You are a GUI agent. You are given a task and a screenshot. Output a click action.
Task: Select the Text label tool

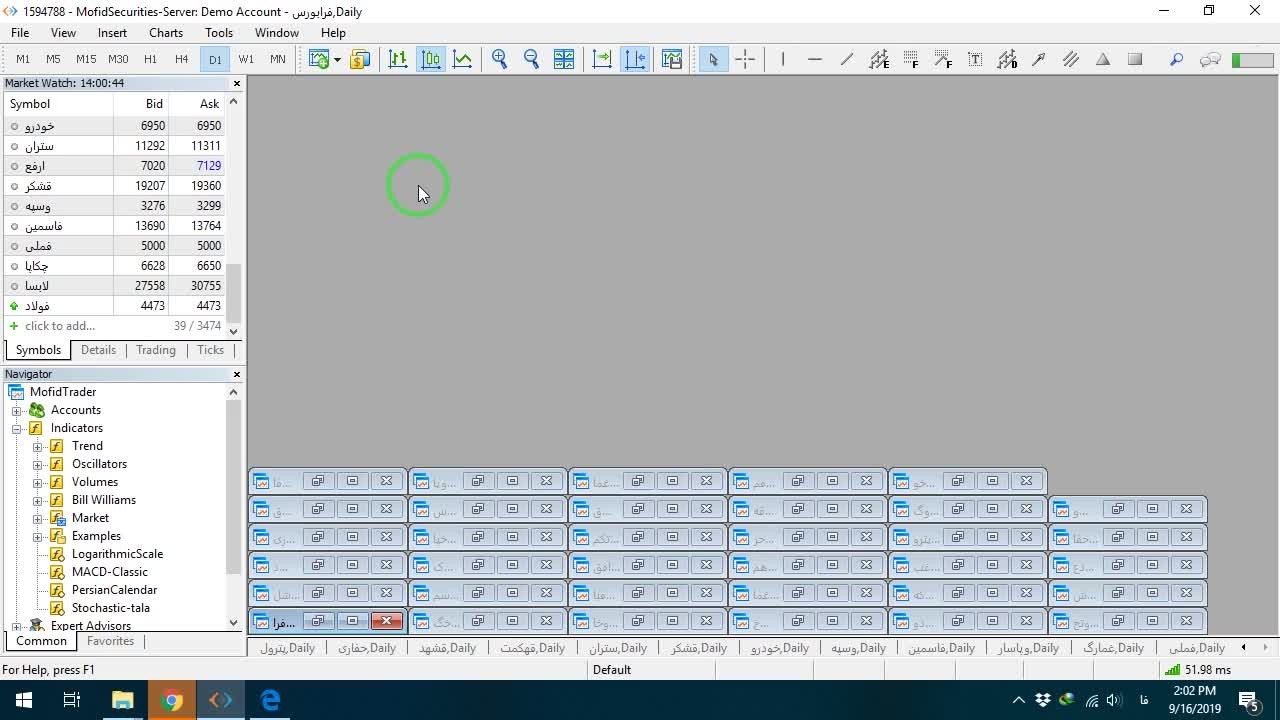coord(975,59)
